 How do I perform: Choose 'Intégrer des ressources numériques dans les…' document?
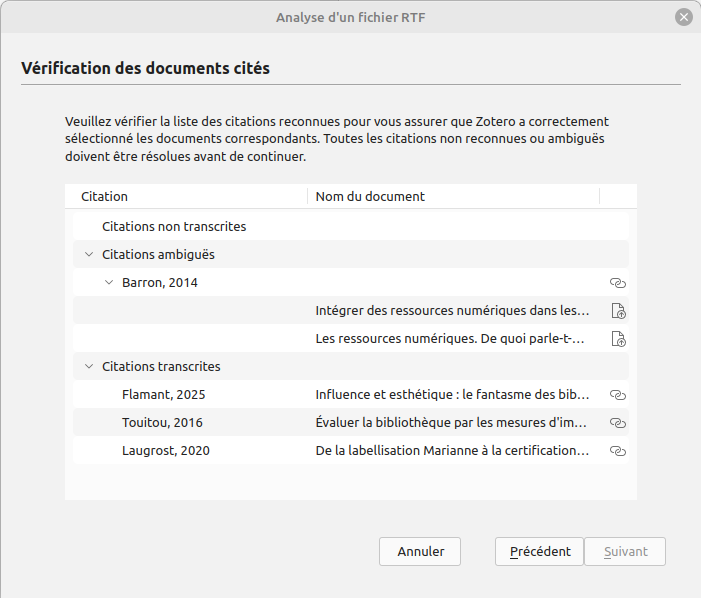pos(452,311)
